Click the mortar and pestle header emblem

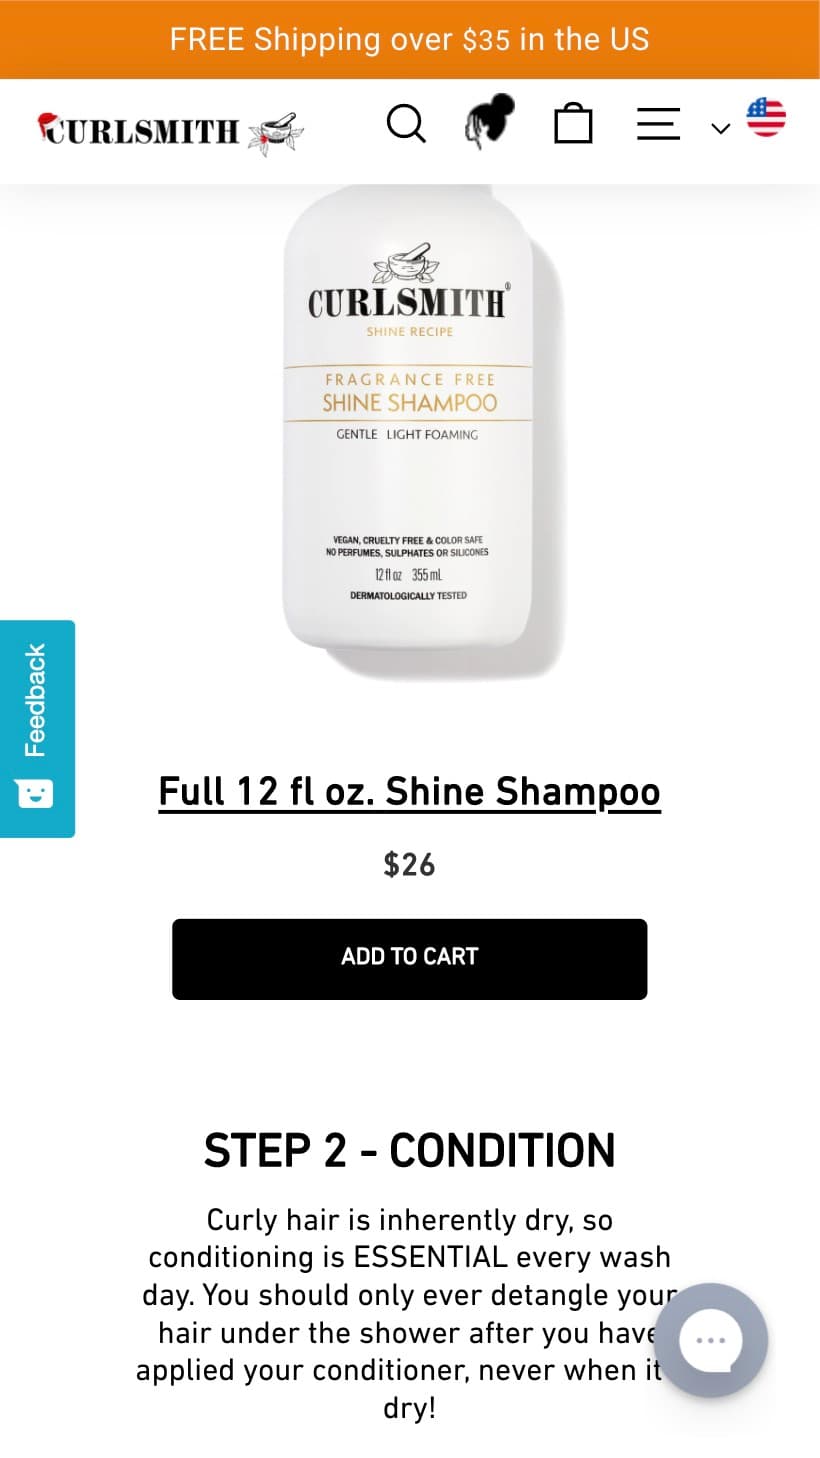(275, 134)
